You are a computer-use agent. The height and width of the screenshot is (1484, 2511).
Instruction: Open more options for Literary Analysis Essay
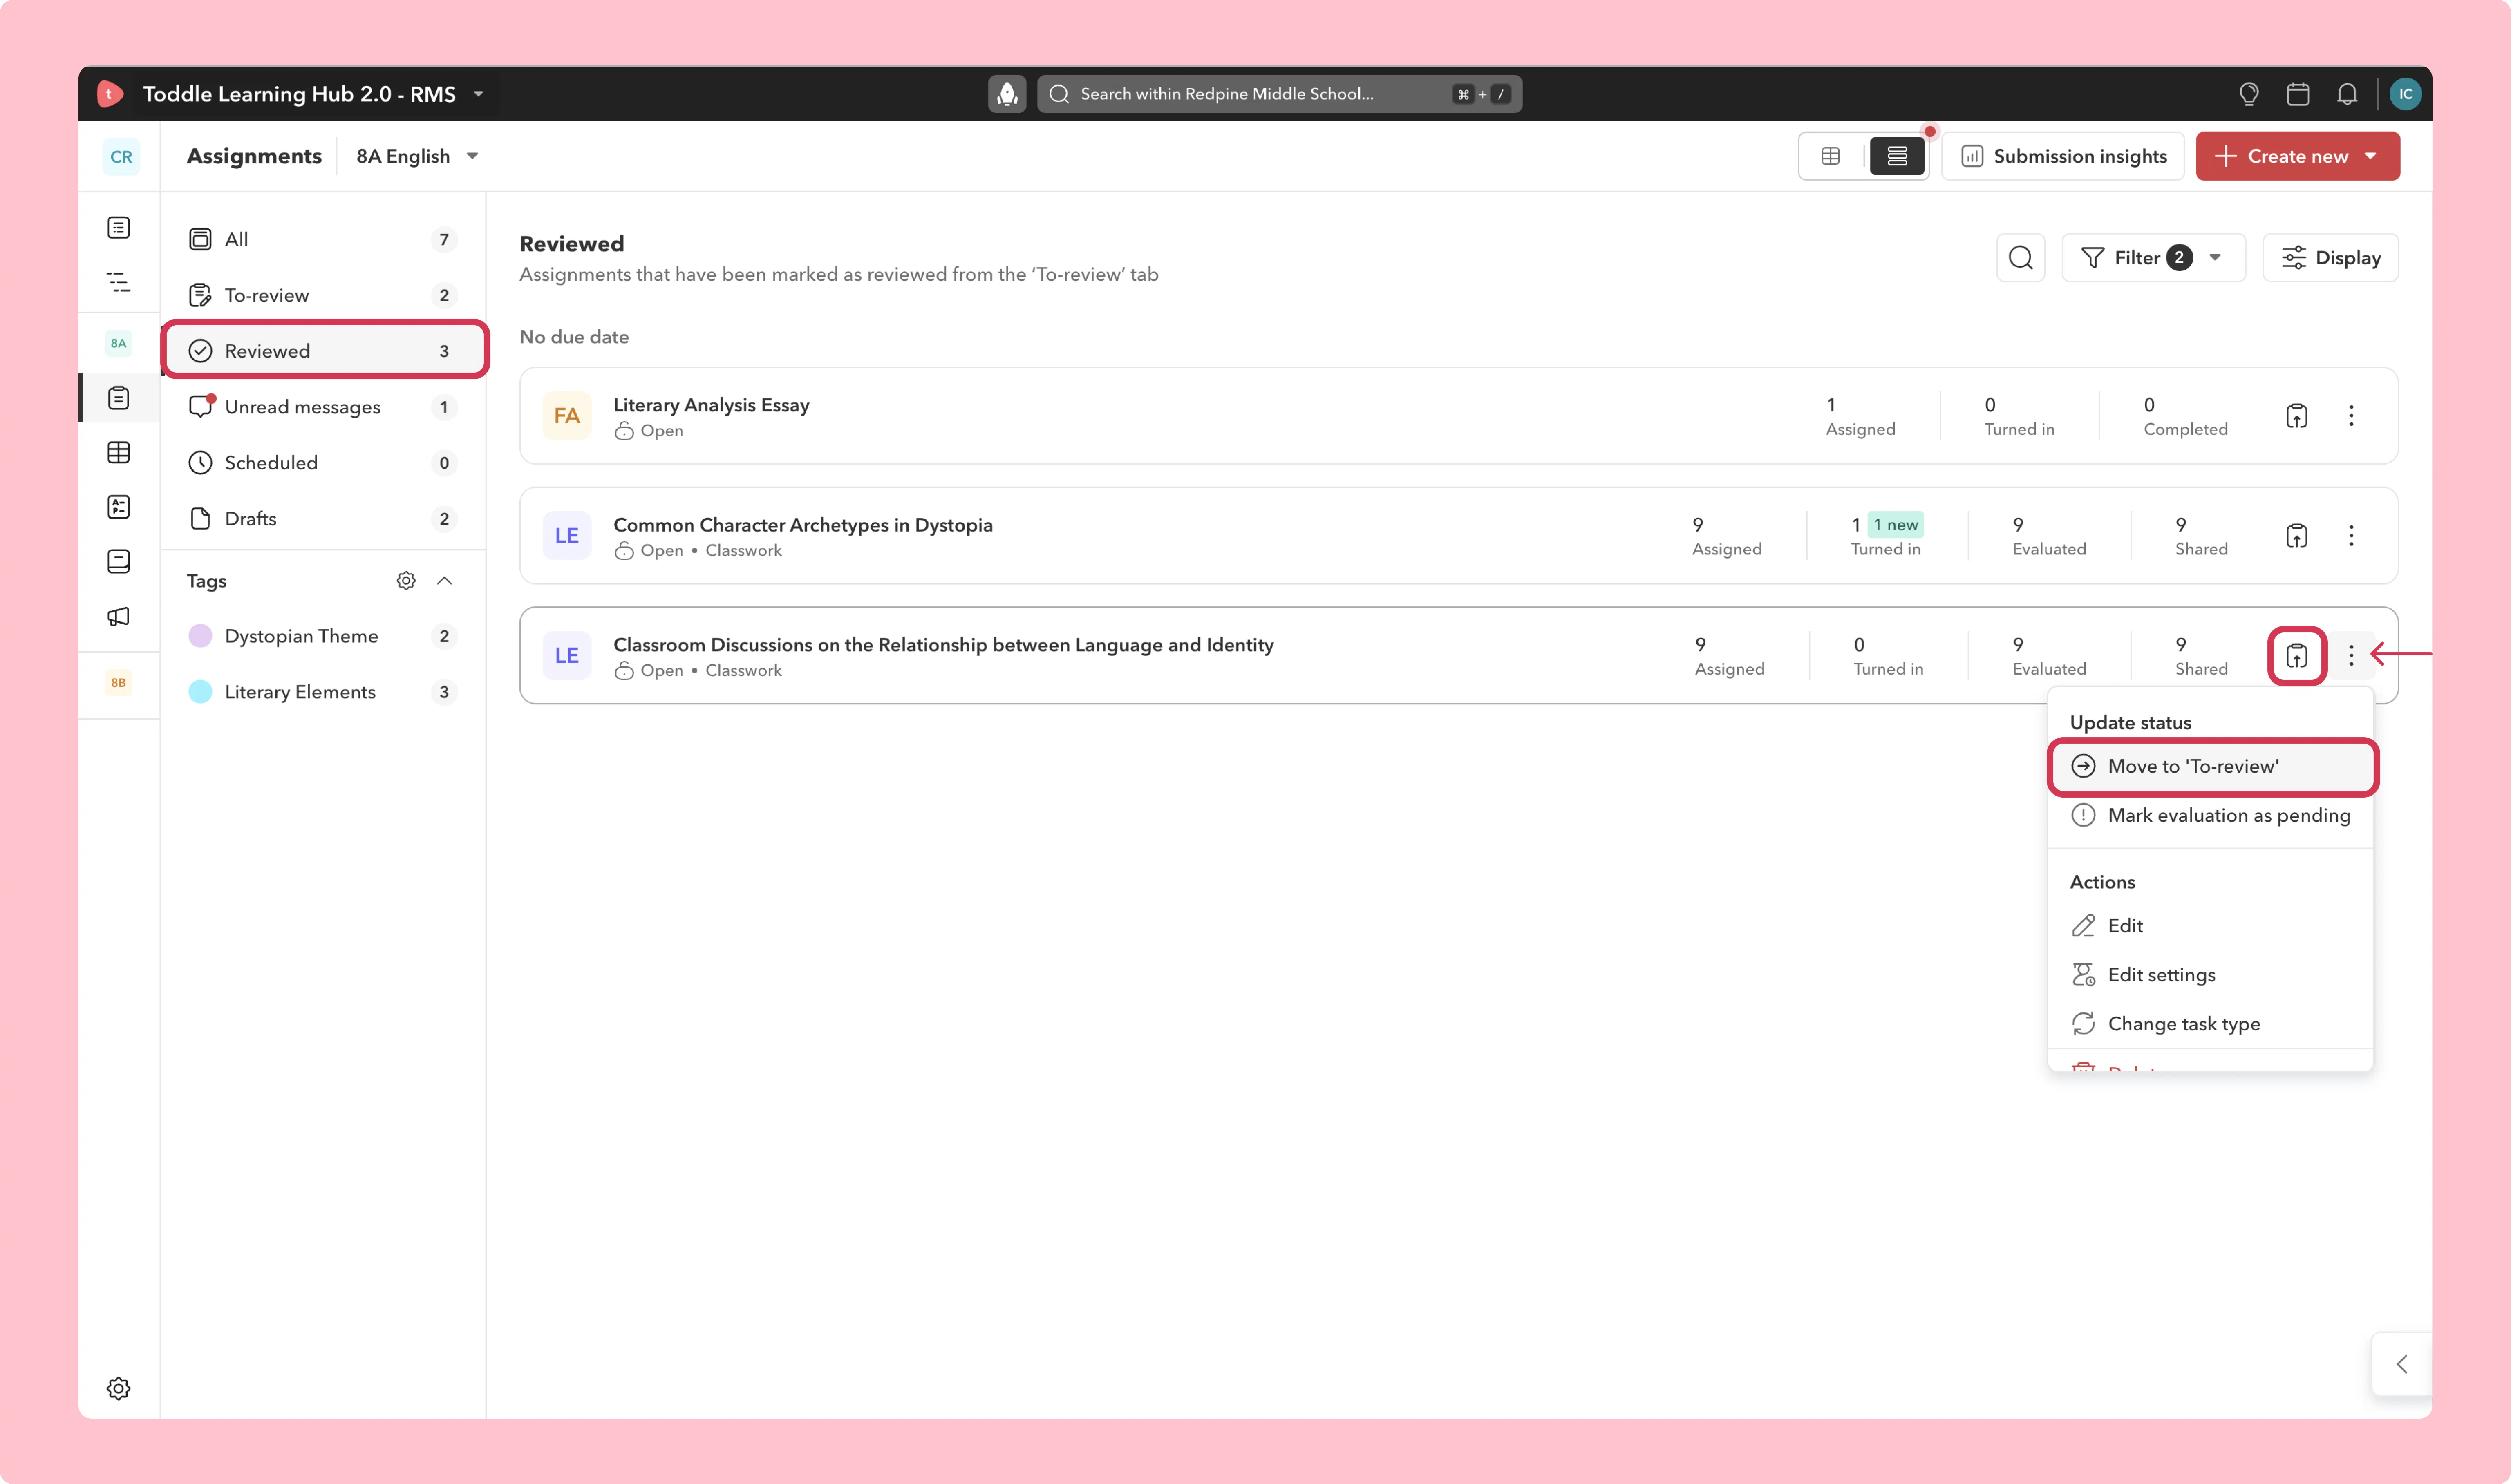(x=2351, y=416)
